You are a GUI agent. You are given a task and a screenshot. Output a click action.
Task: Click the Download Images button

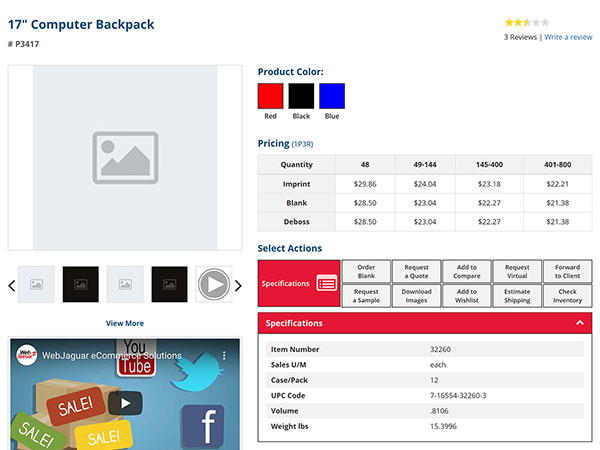[416, 296]
